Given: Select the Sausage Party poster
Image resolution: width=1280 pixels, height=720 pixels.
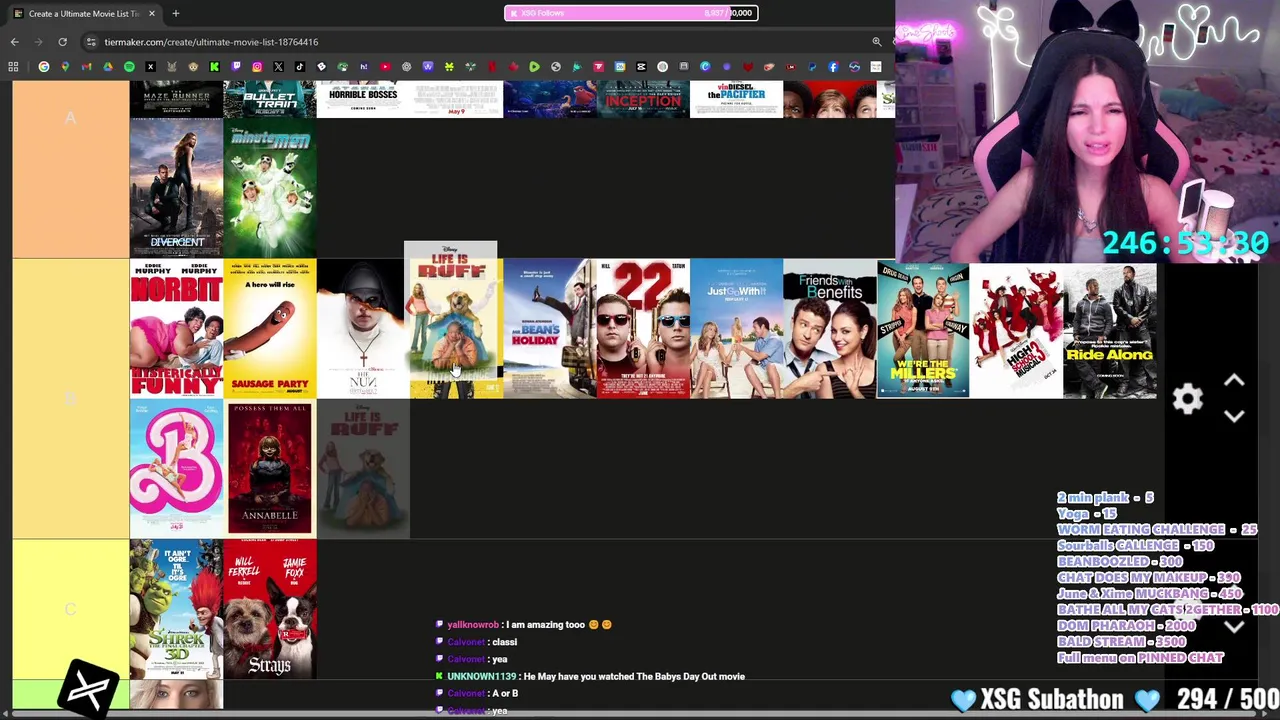Looking at the screenshot, I should pyautogui.click(x=270, y=328).
